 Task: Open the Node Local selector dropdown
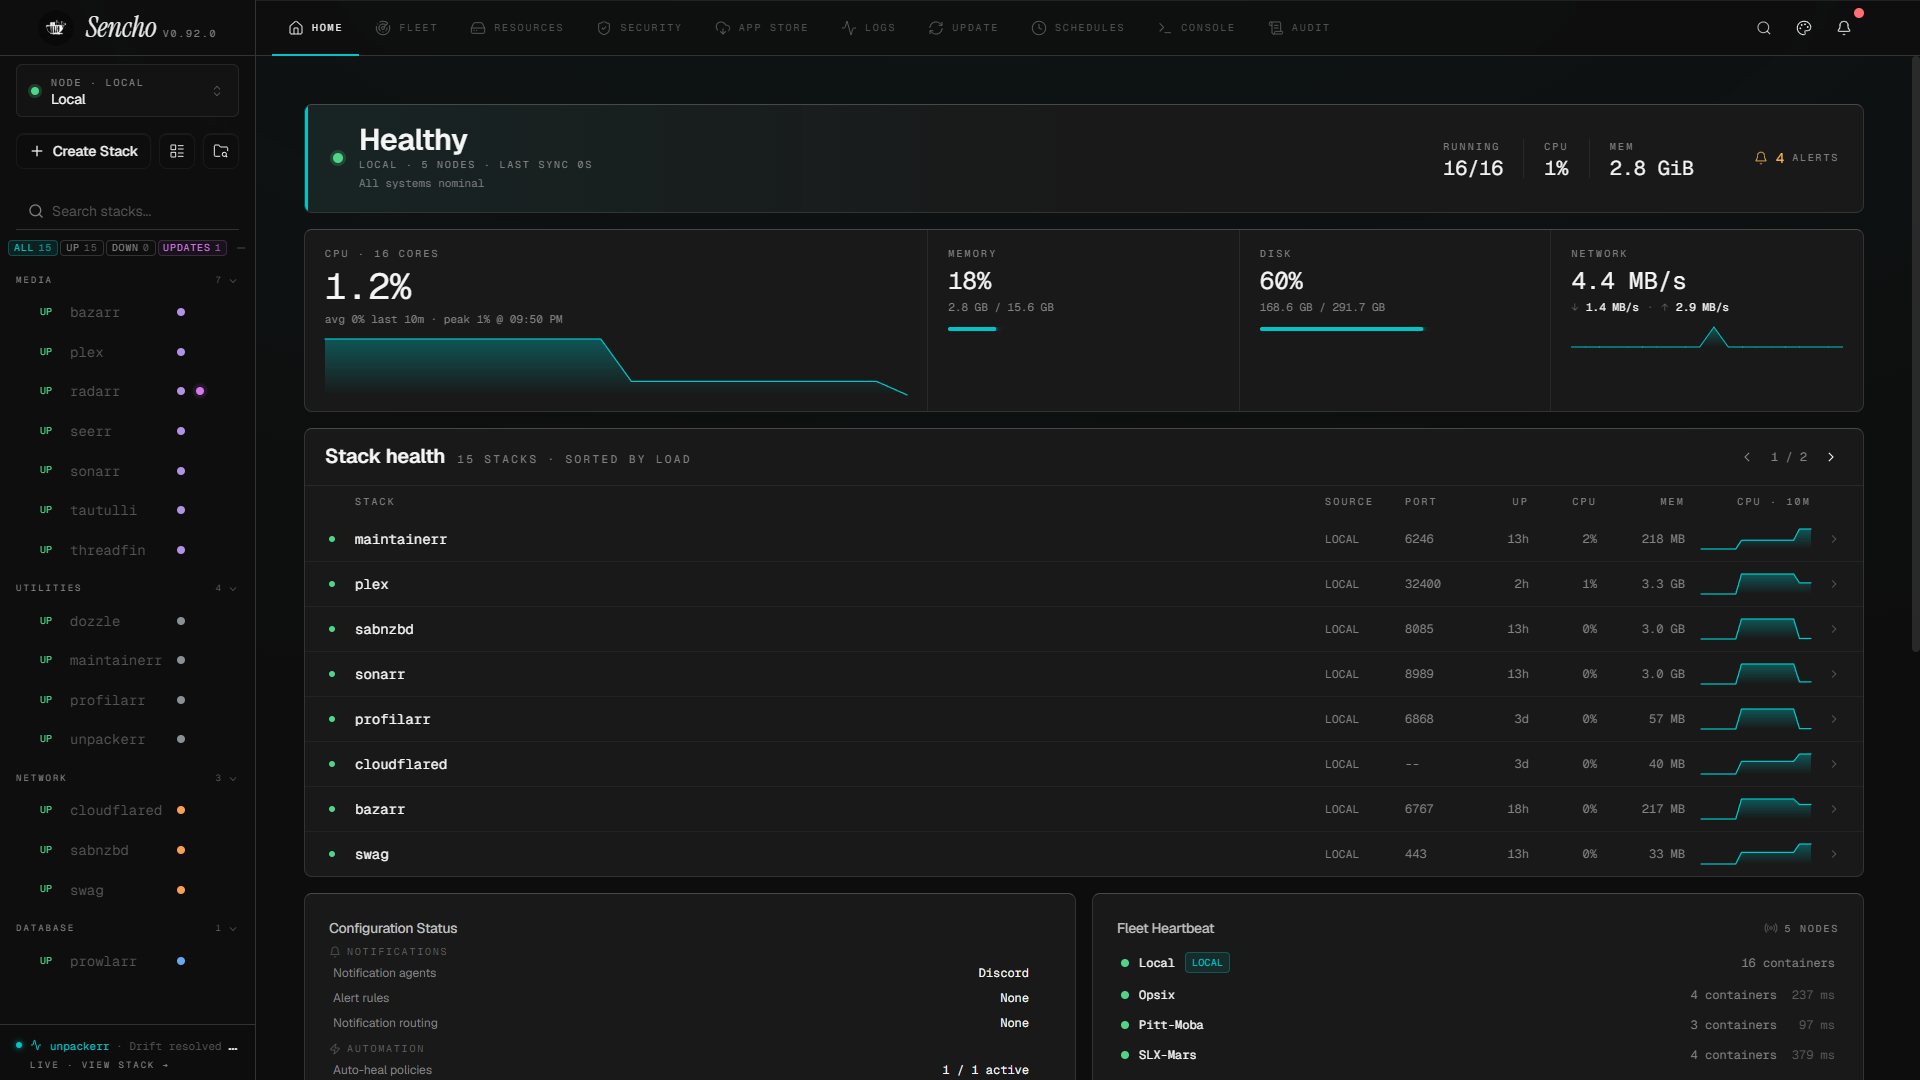click(127, 91)
